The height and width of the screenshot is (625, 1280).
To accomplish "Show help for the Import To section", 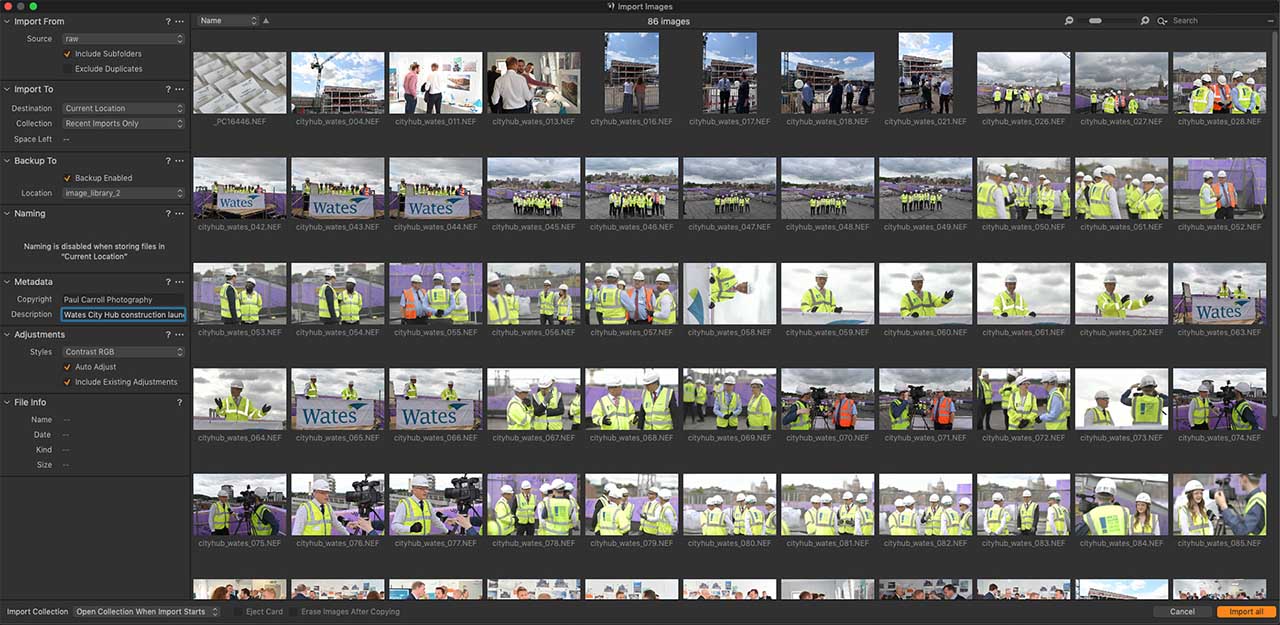I will pyautogui.click(x=168, y=89).
